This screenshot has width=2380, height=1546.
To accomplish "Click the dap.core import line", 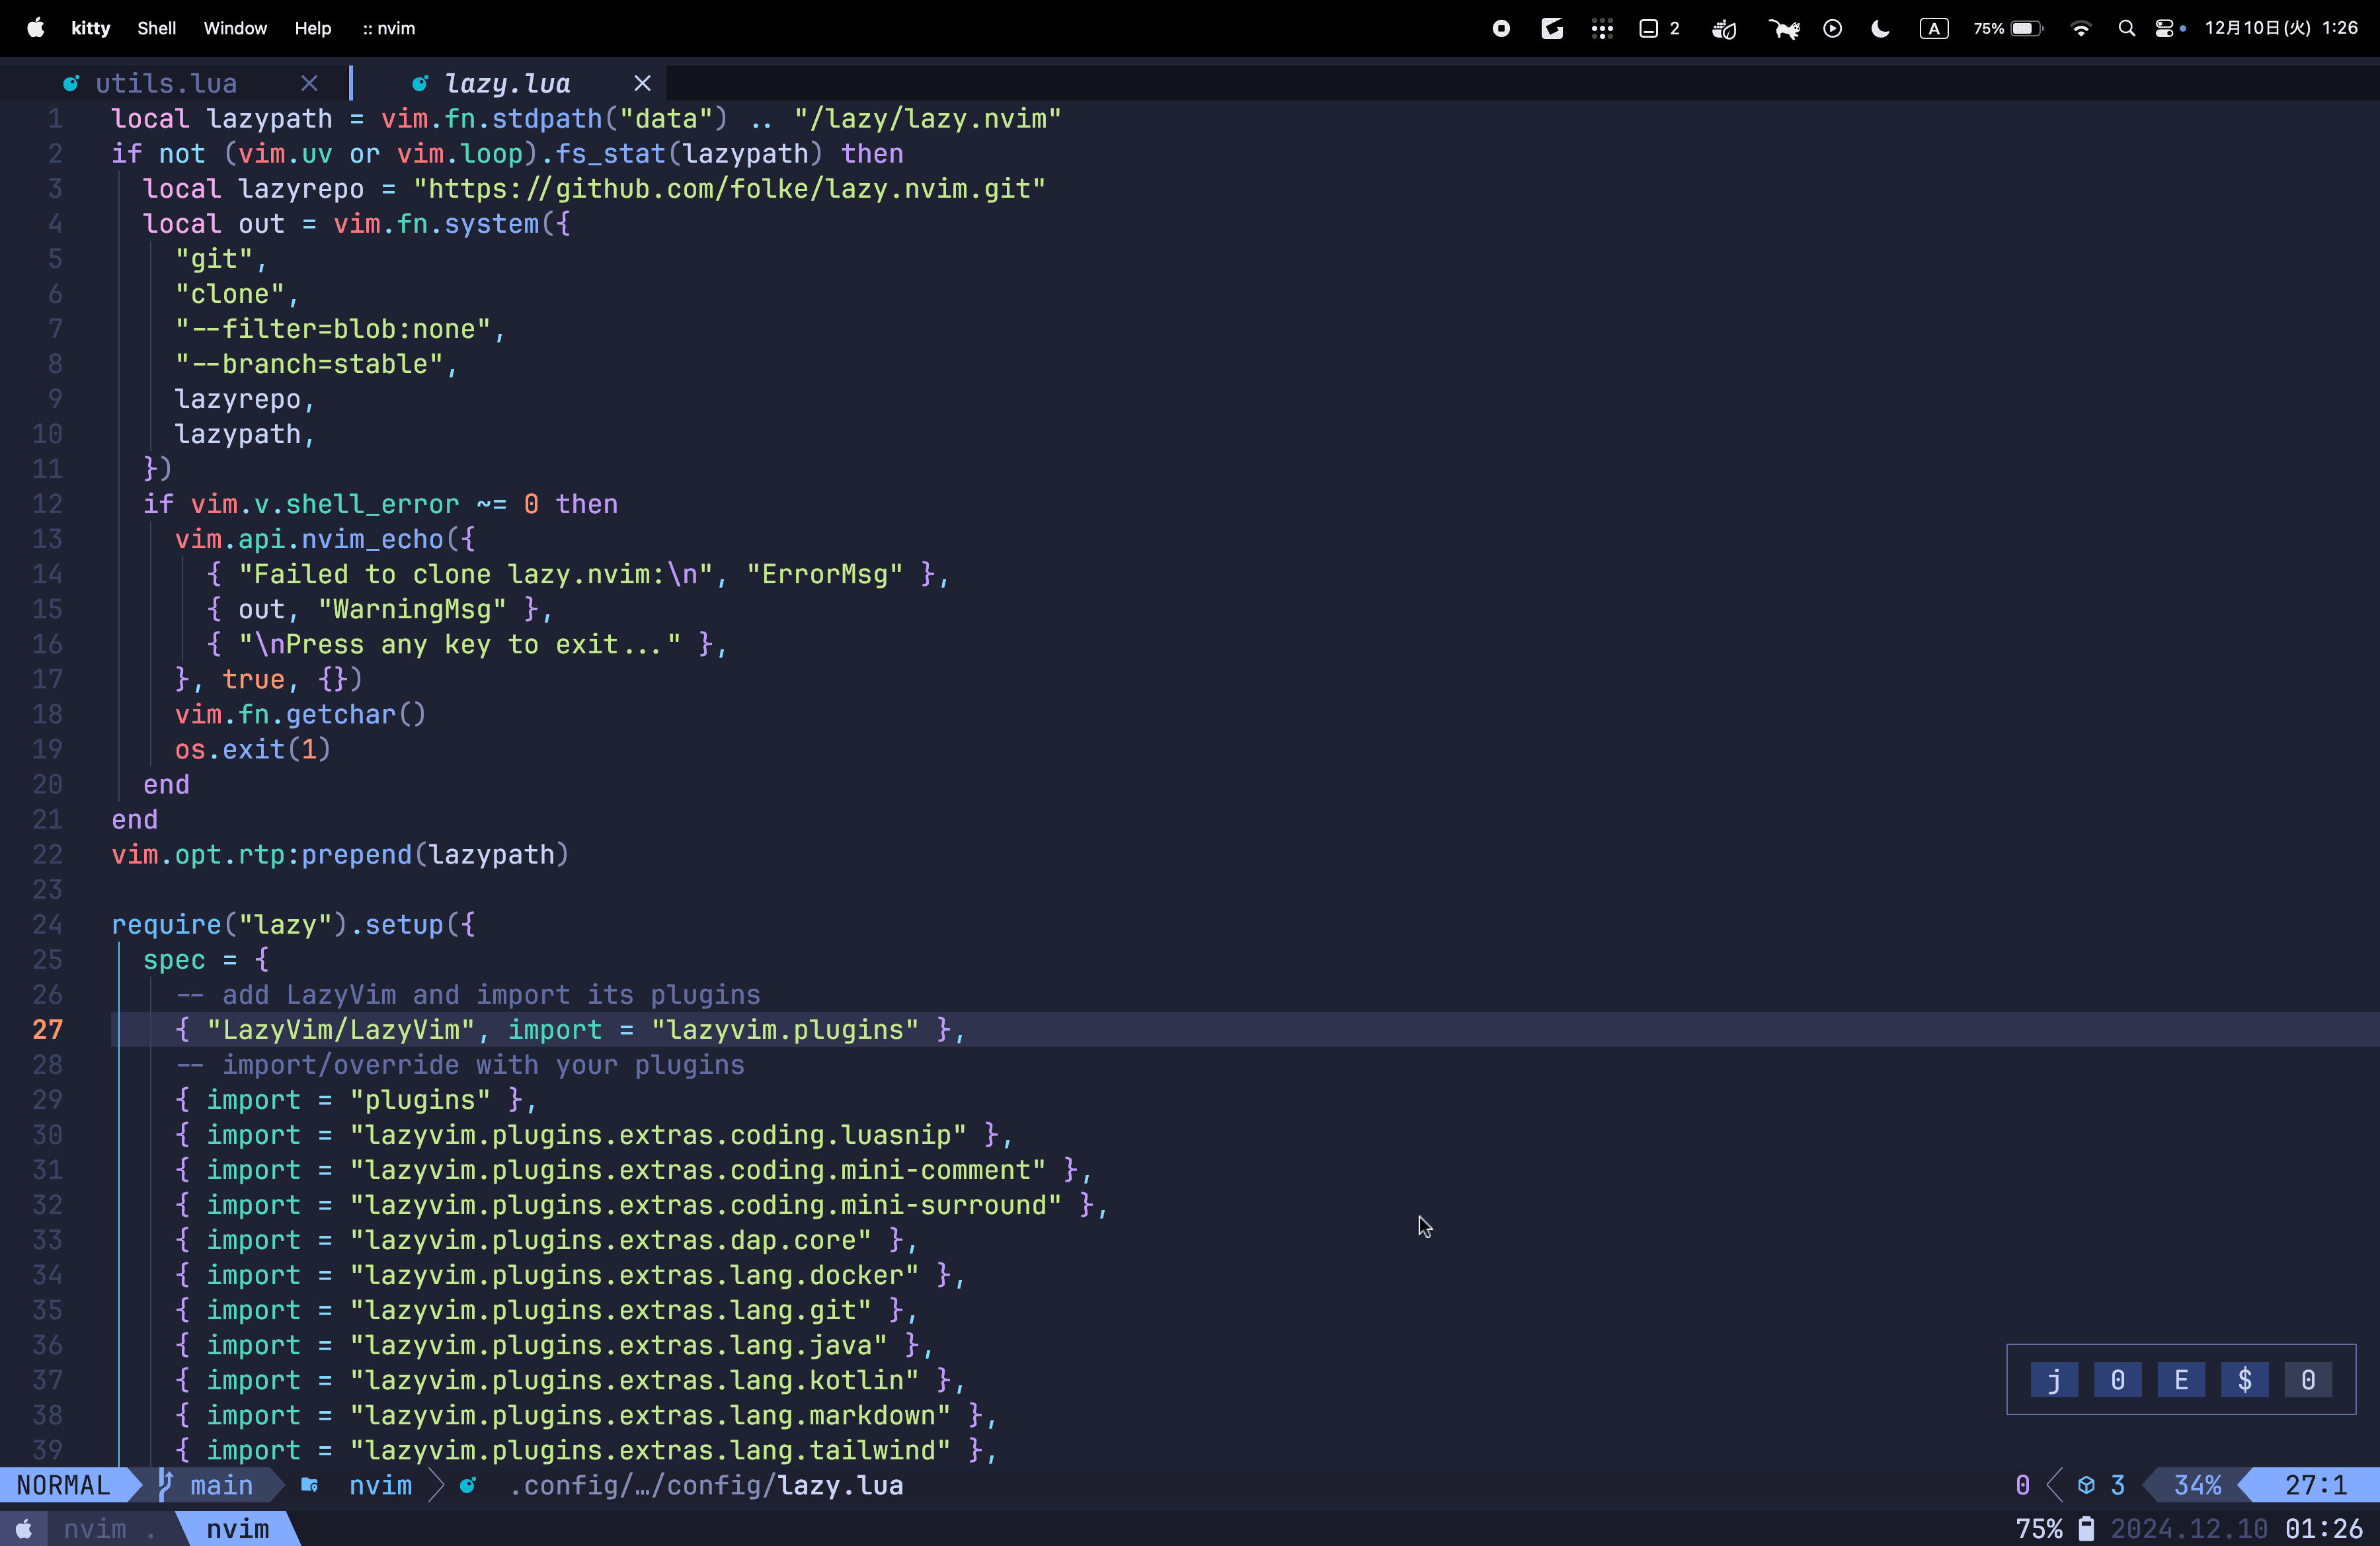I will [547, 1239].
